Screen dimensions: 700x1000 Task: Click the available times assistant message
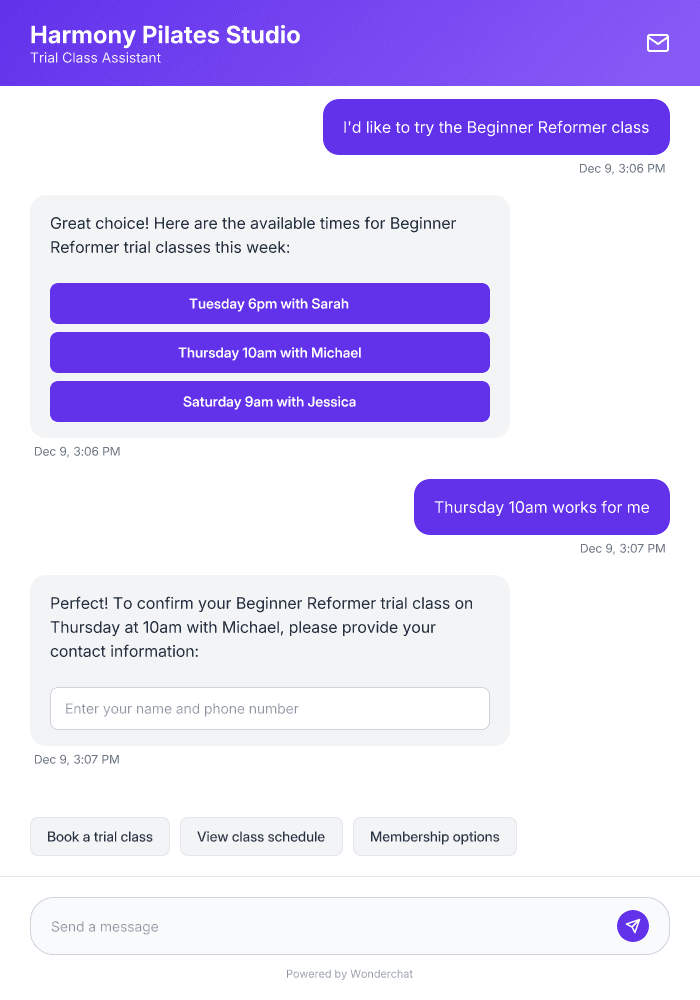point(253,235)
